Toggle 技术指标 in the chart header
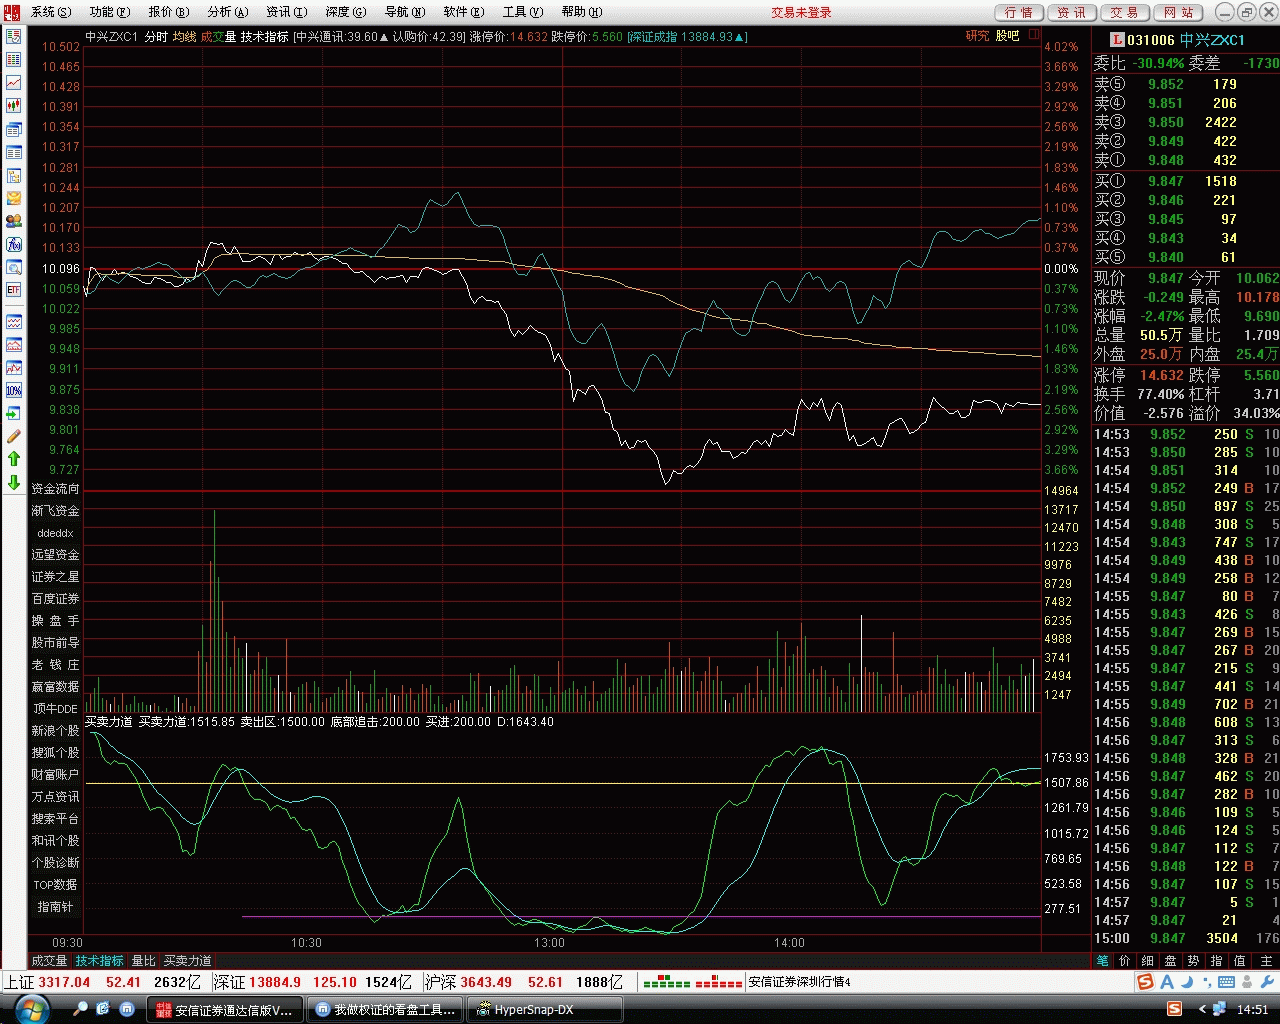Viewport: 1280px width, 1024px height. point(264,37)
